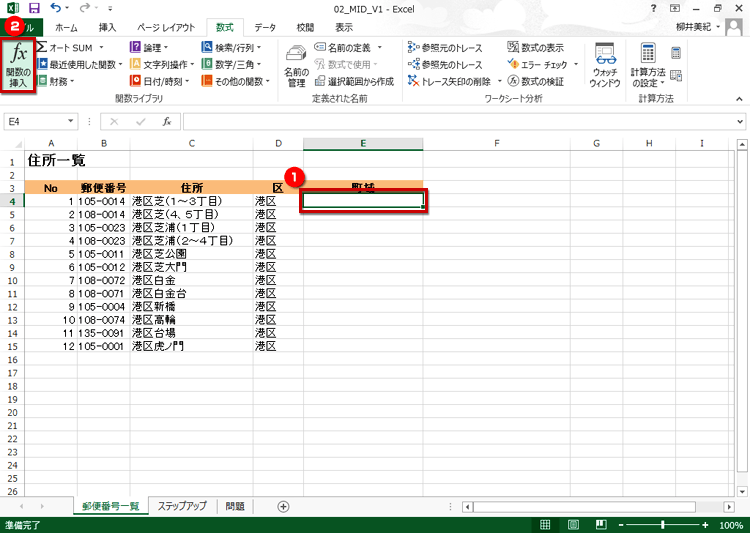Click the zoom in plus button
750x533 pixels.
tap(705, 525)
